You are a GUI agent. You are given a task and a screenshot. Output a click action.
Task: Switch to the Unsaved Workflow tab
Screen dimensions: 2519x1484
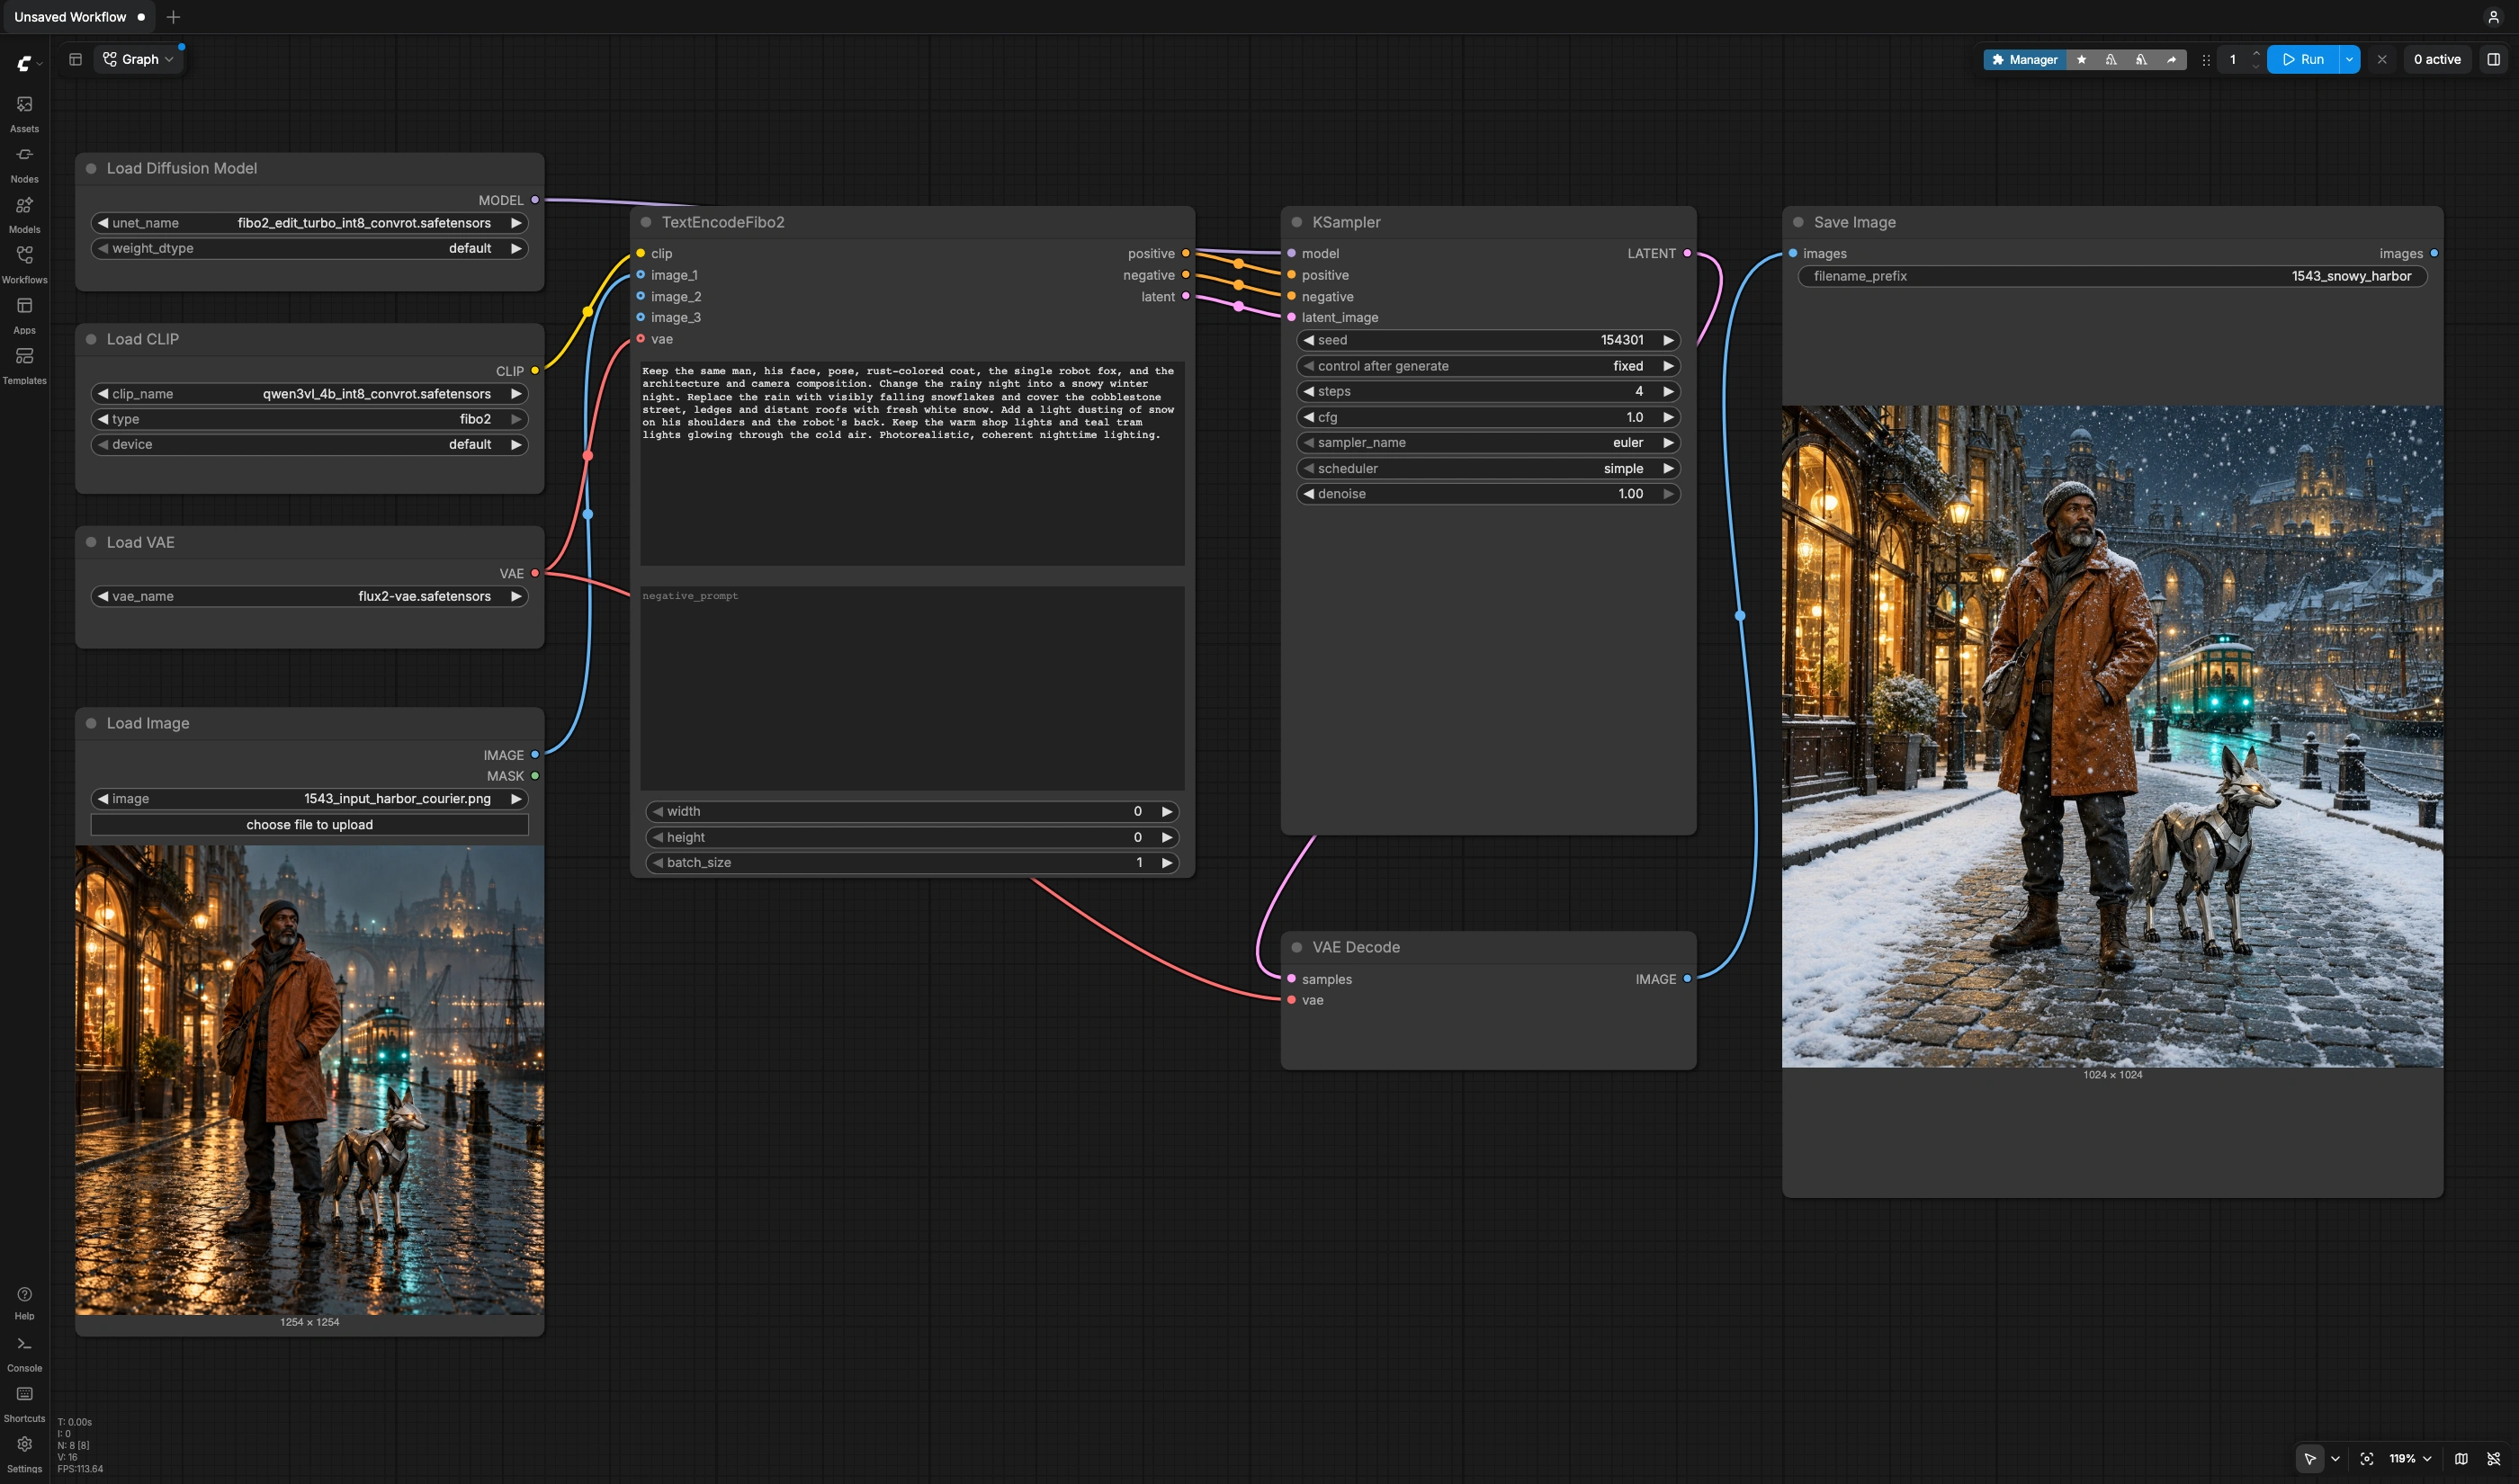(x=78, y=17)
